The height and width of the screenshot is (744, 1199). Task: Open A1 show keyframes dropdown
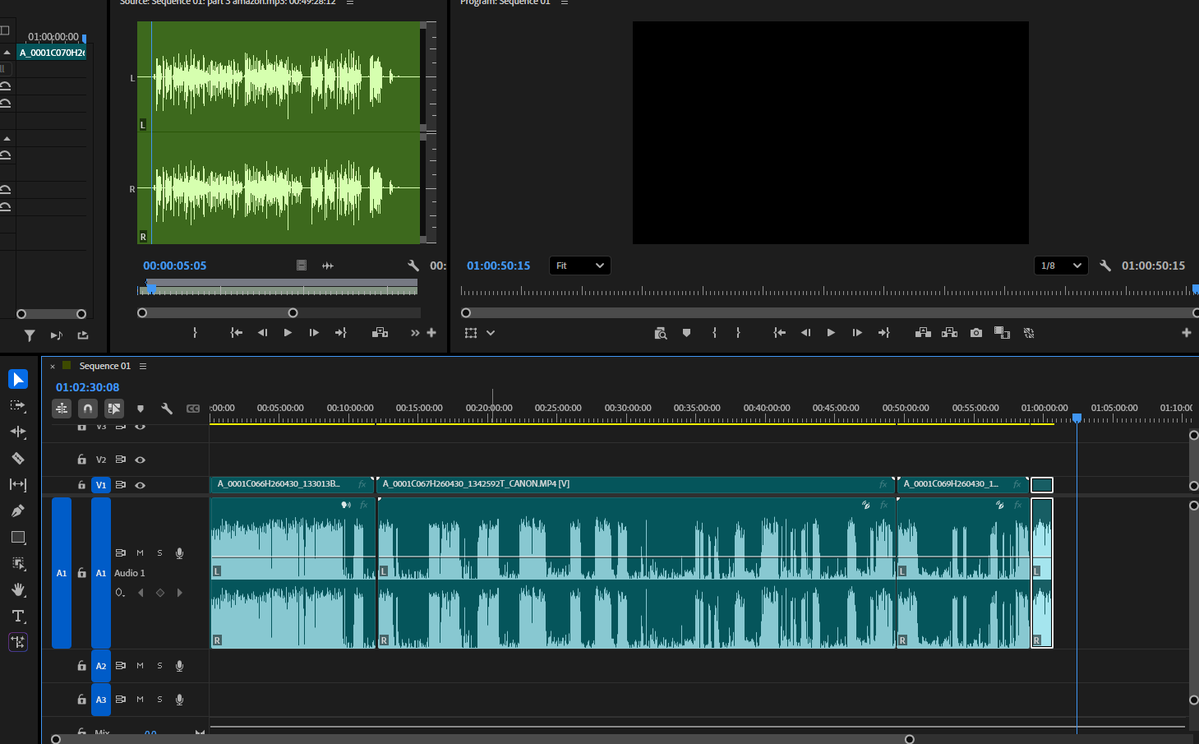120,593
